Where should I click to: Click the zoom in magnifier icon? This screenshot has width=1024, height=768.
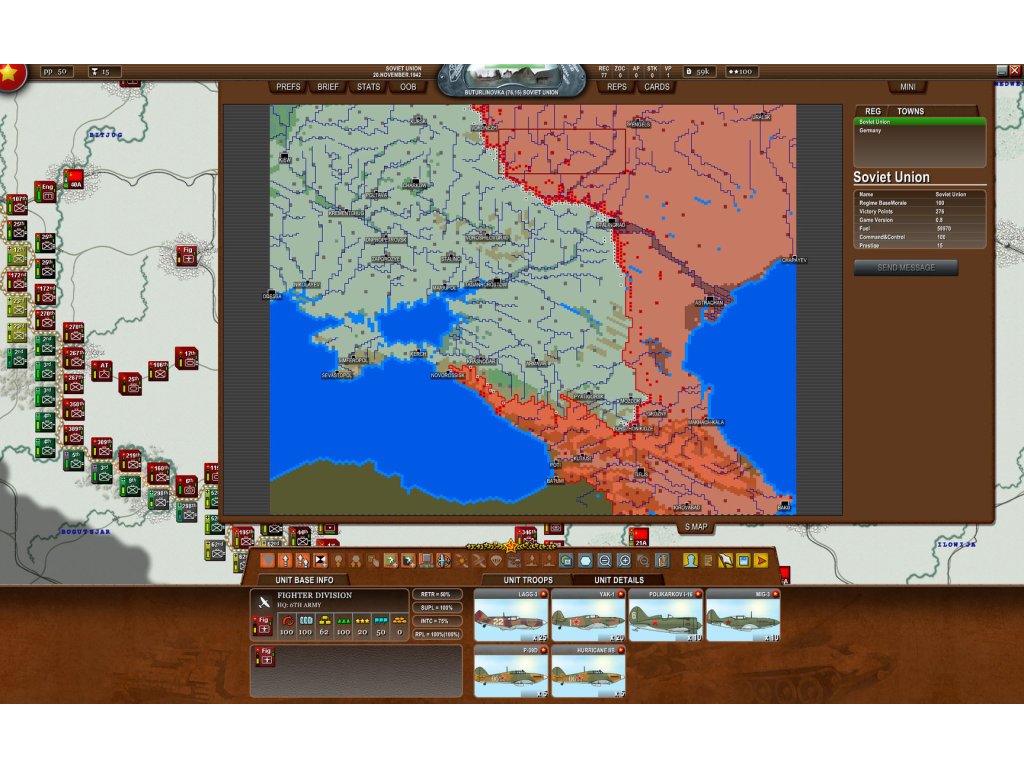[x=624, y=560]
